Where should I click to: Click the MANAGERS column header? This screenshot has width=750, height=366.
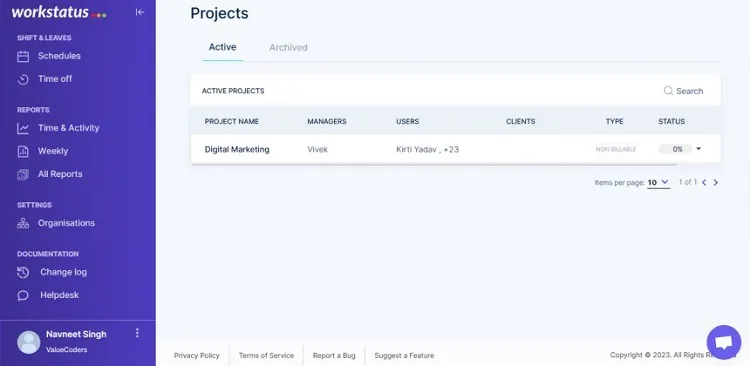[x=327, y=122]
